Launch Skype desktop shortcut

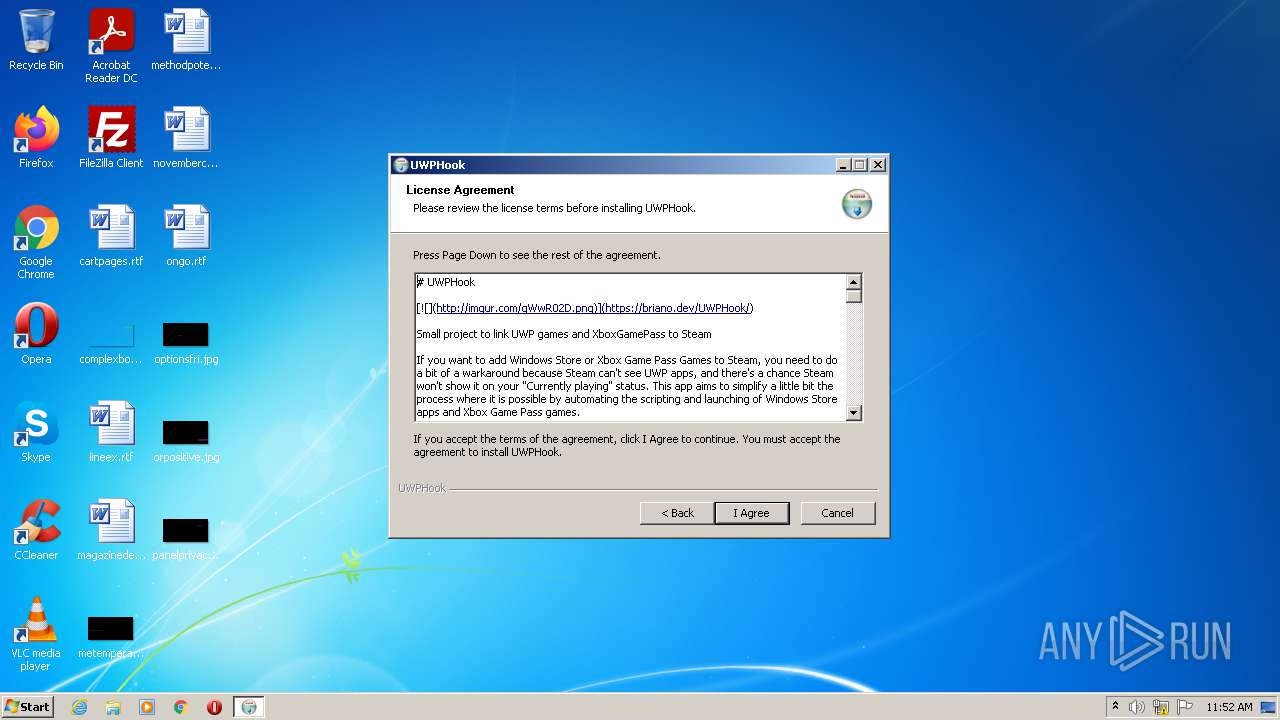[x=36, y=432]
